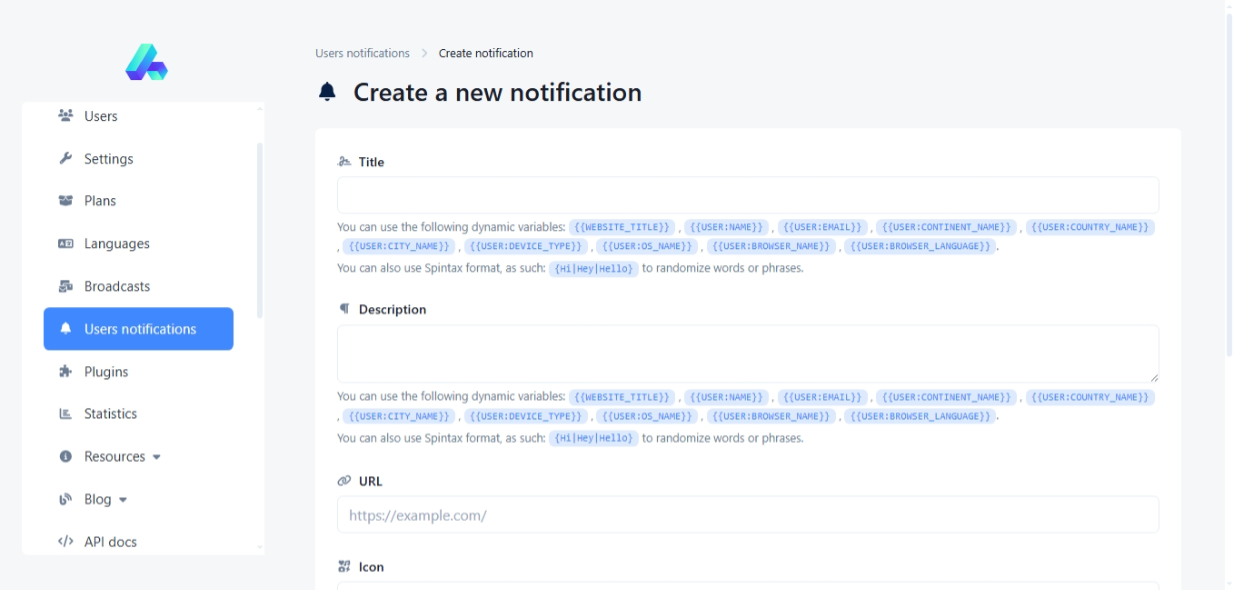Open the Users notifications menu item

coord(139,329)
